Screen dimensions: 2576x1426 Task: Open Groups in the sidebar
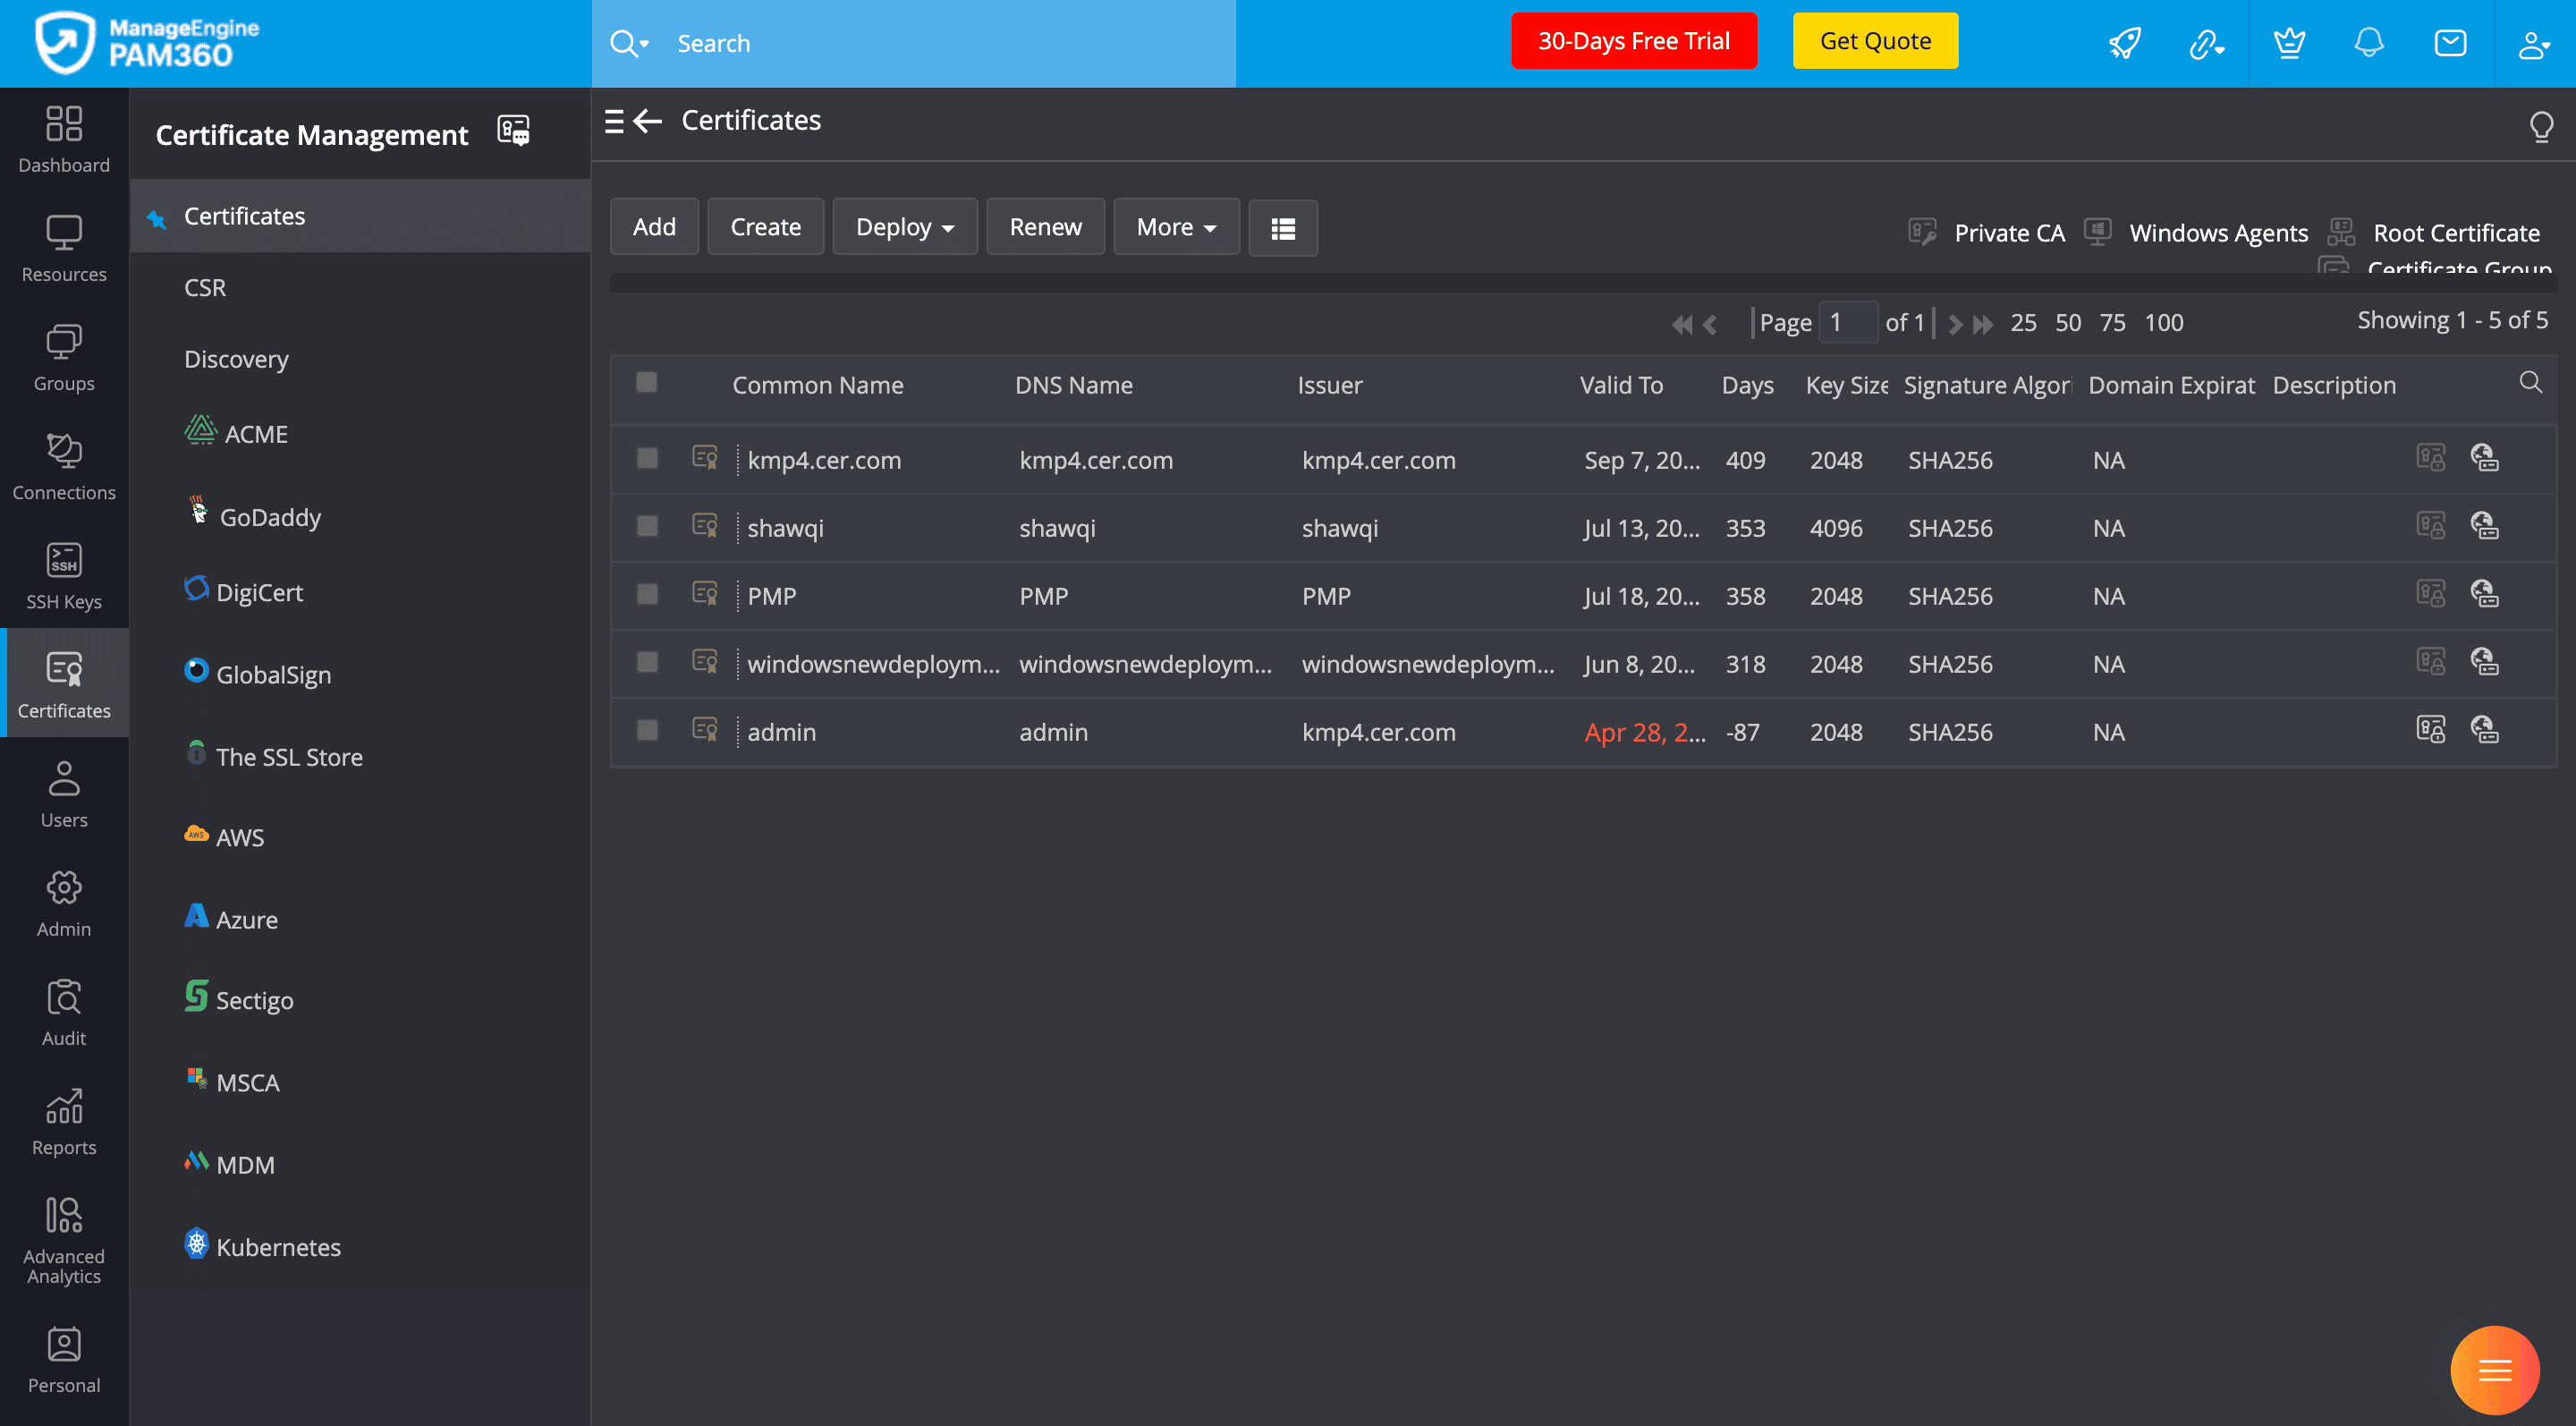[64, 358]
